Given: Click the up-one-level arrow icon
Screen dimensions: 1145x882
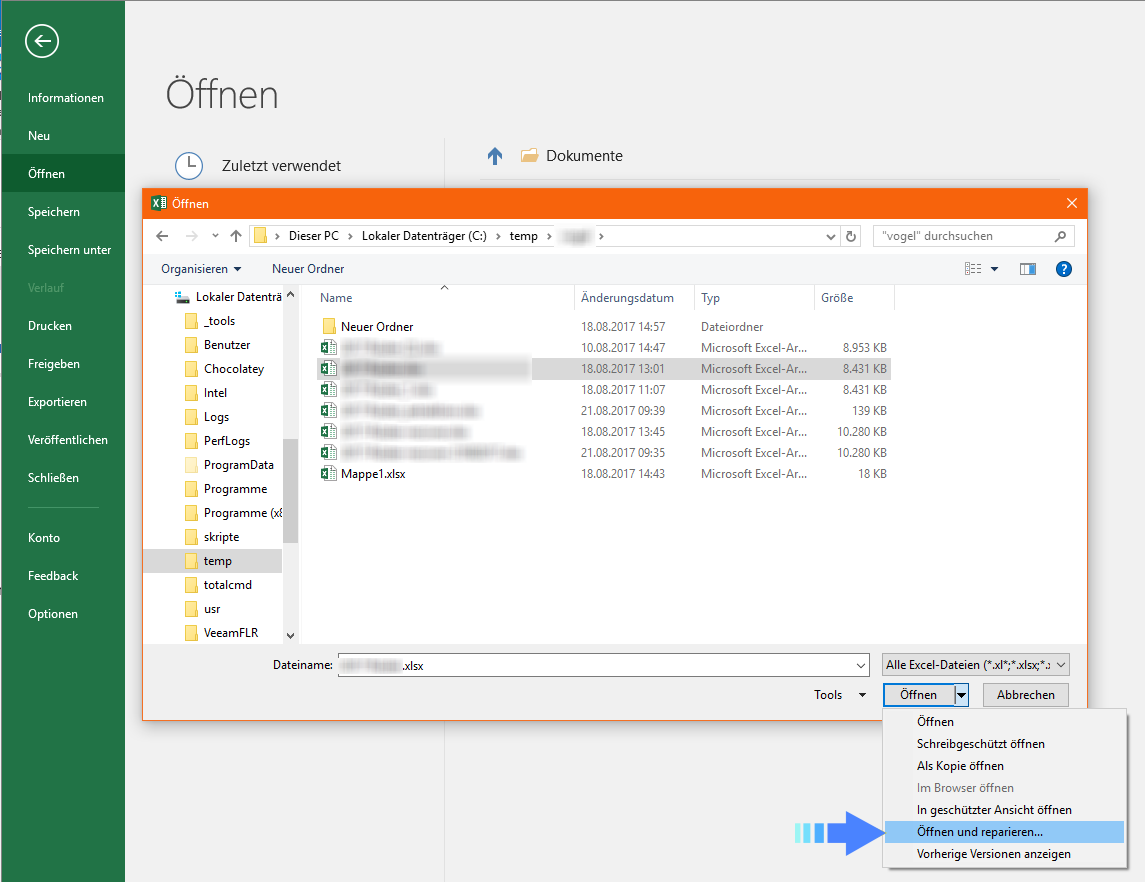Looking at the screenshot, I should (x=236, y=235).
